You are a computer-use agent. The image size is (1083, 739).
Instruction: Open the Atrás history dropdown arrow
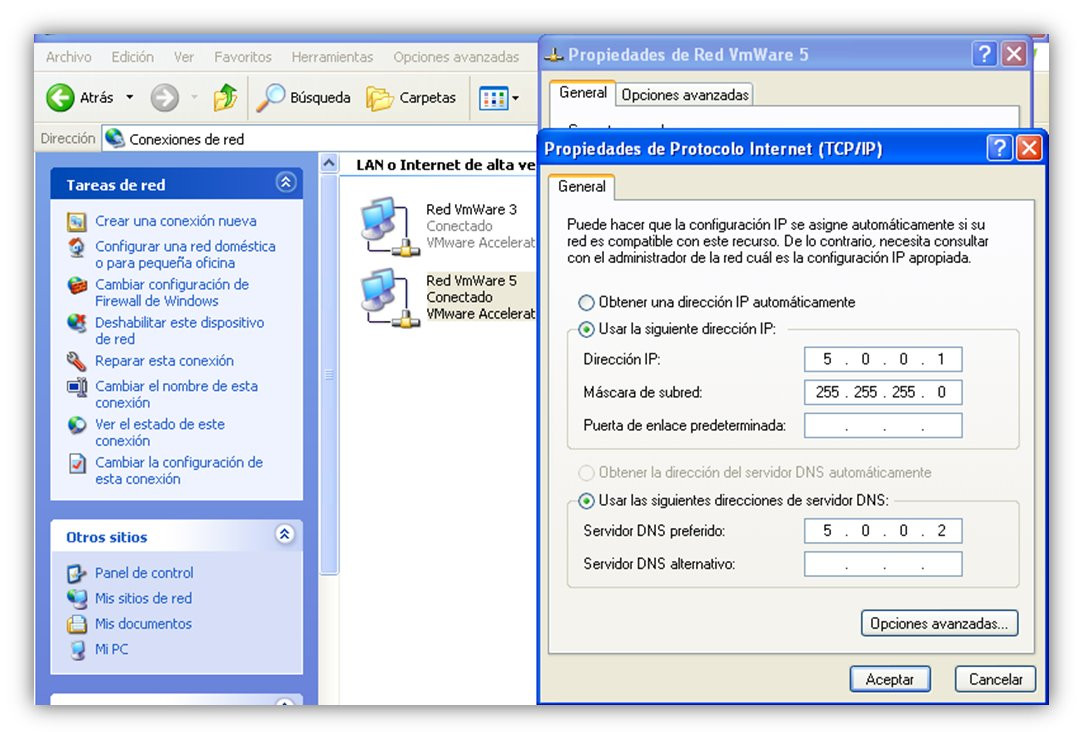(x=129, y=97)
